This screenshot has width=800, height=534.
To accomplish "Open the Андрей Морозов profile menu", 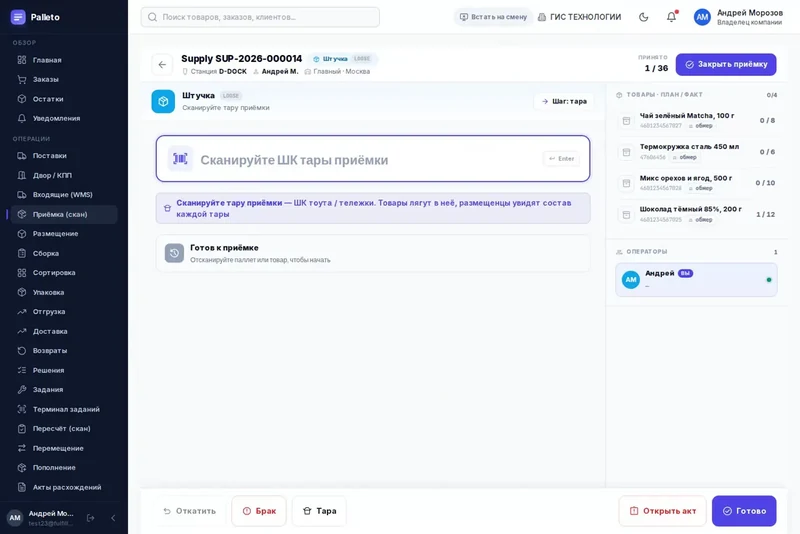I will 738,17.
